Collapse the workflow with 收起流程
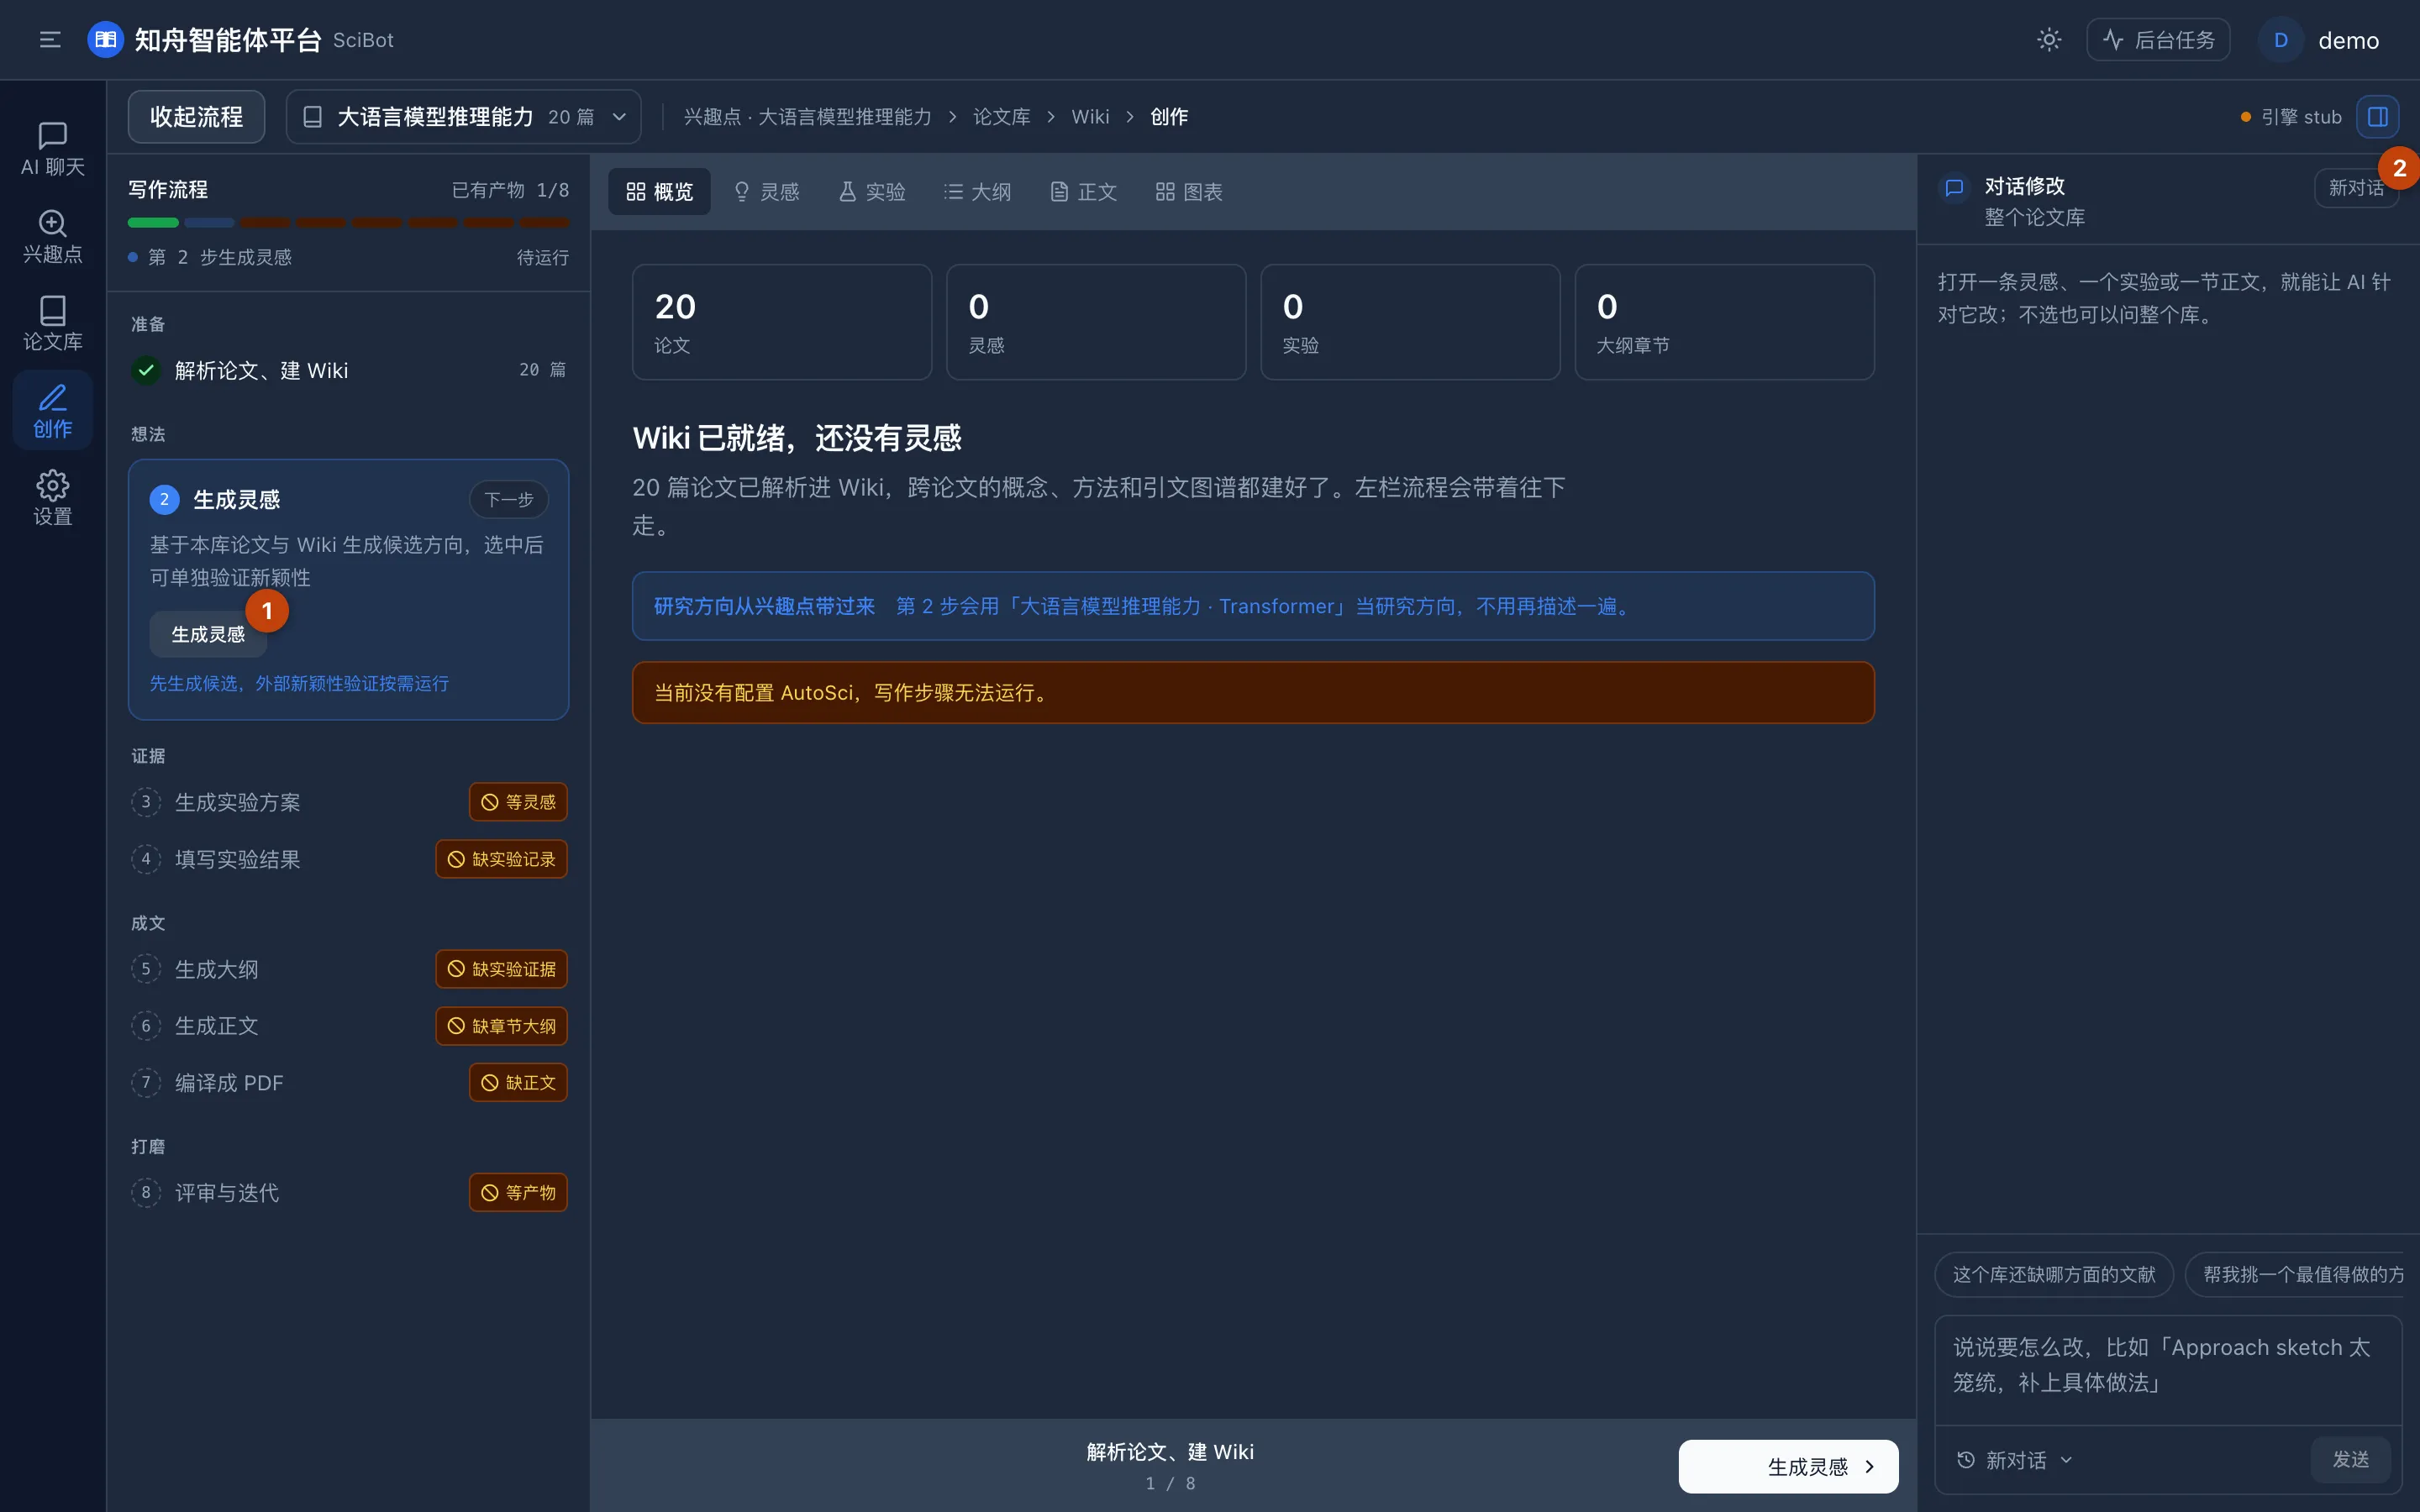Image resolution: width=2420 pixels, height=1512 pixels. click(x=196, y=117)
